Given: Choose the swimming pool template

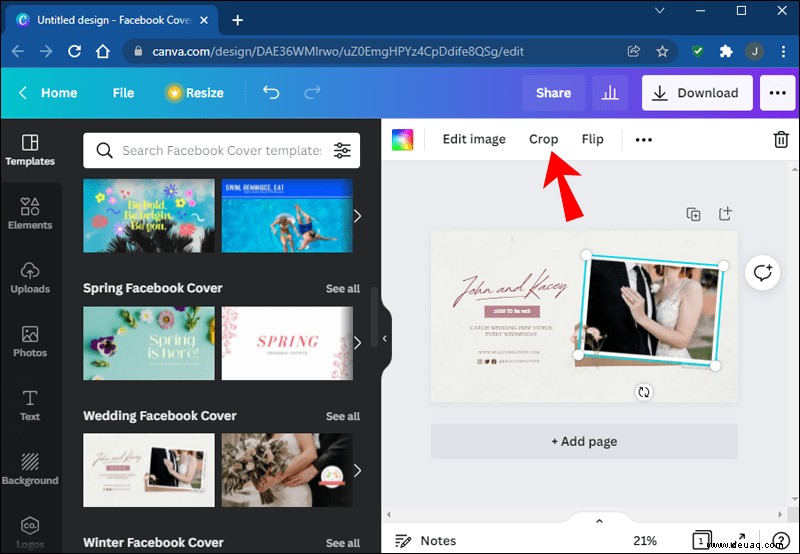Looking at the screenshot, I should tap(287, 216).
